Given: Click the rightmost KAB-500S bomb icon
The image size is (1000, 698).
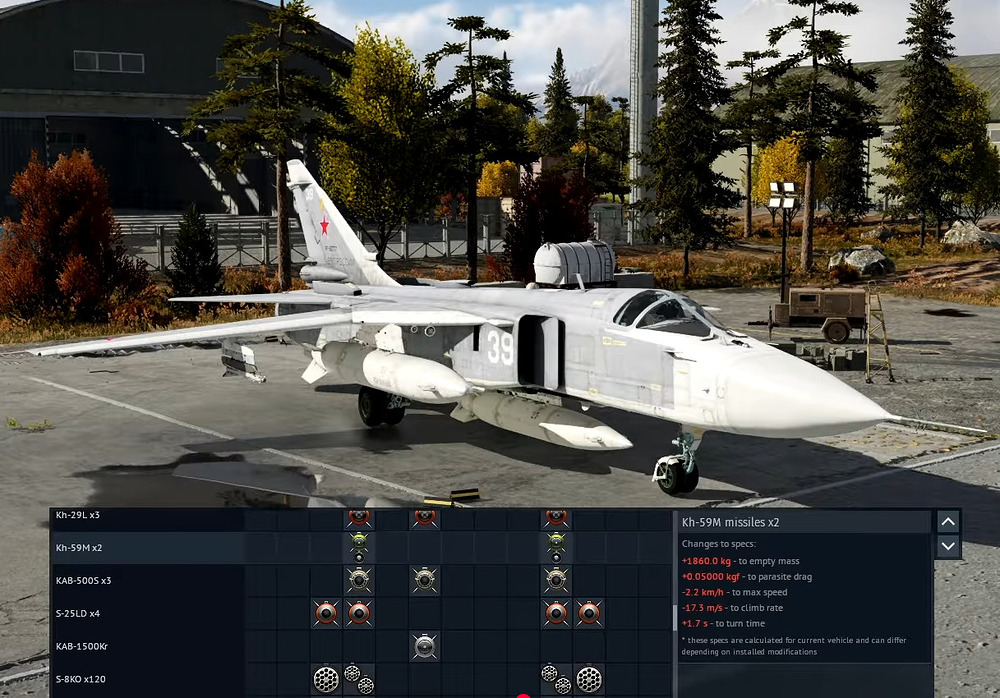Looking at the screenshot, I should click(x=556, y=580).
